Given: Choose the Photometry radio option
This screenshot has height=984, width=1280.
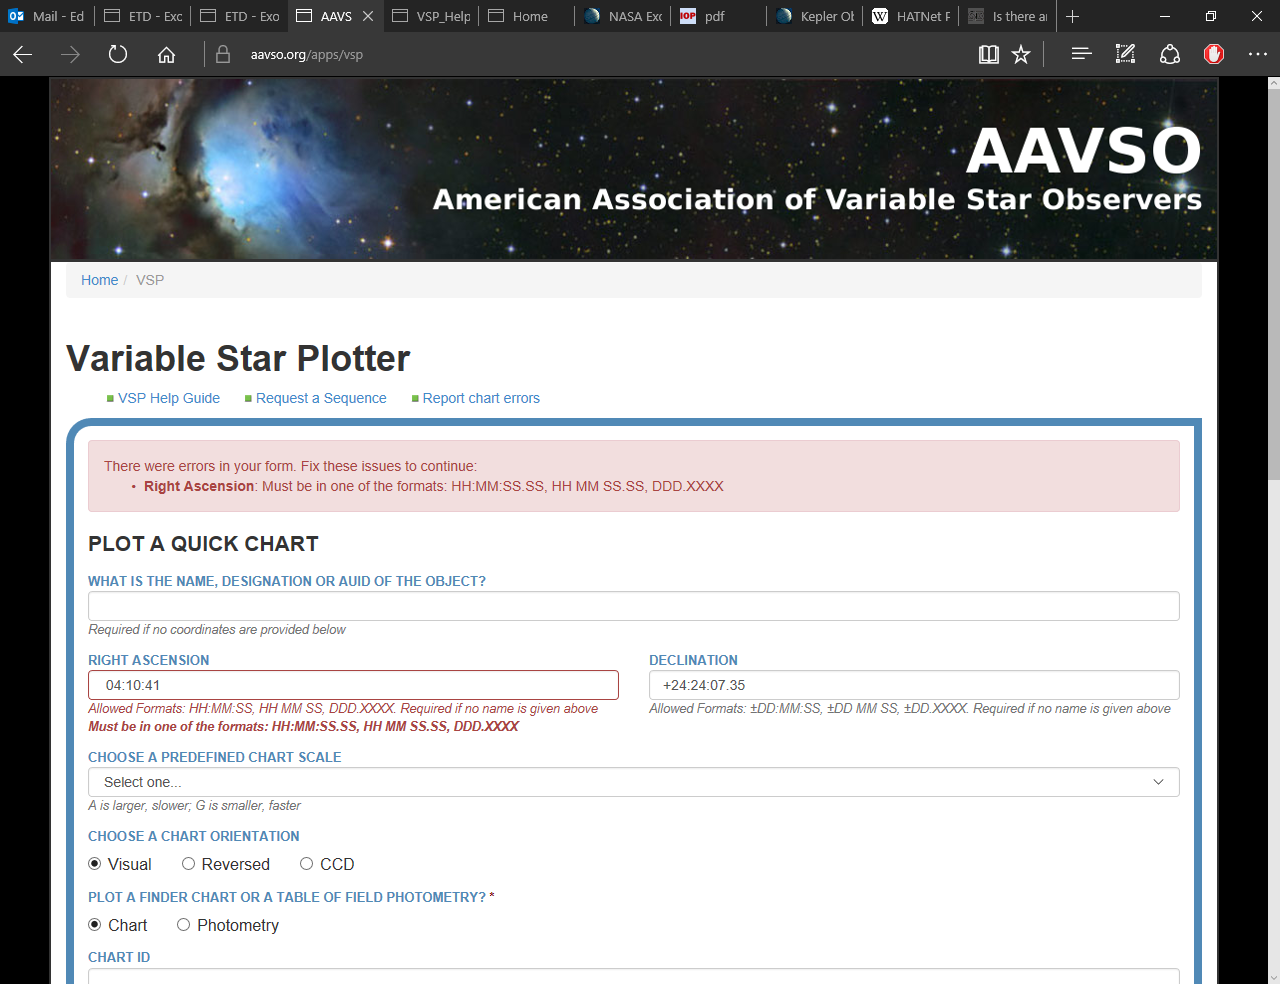Looking at the screenshot, I should click(184, 925).
